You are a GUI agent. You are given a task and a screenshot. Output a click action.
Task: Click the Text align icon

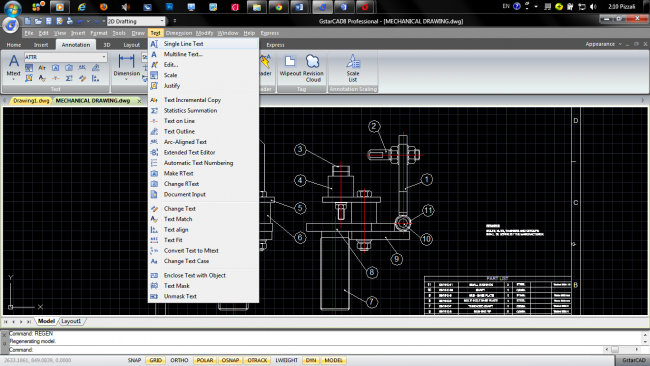pos(154,230)
